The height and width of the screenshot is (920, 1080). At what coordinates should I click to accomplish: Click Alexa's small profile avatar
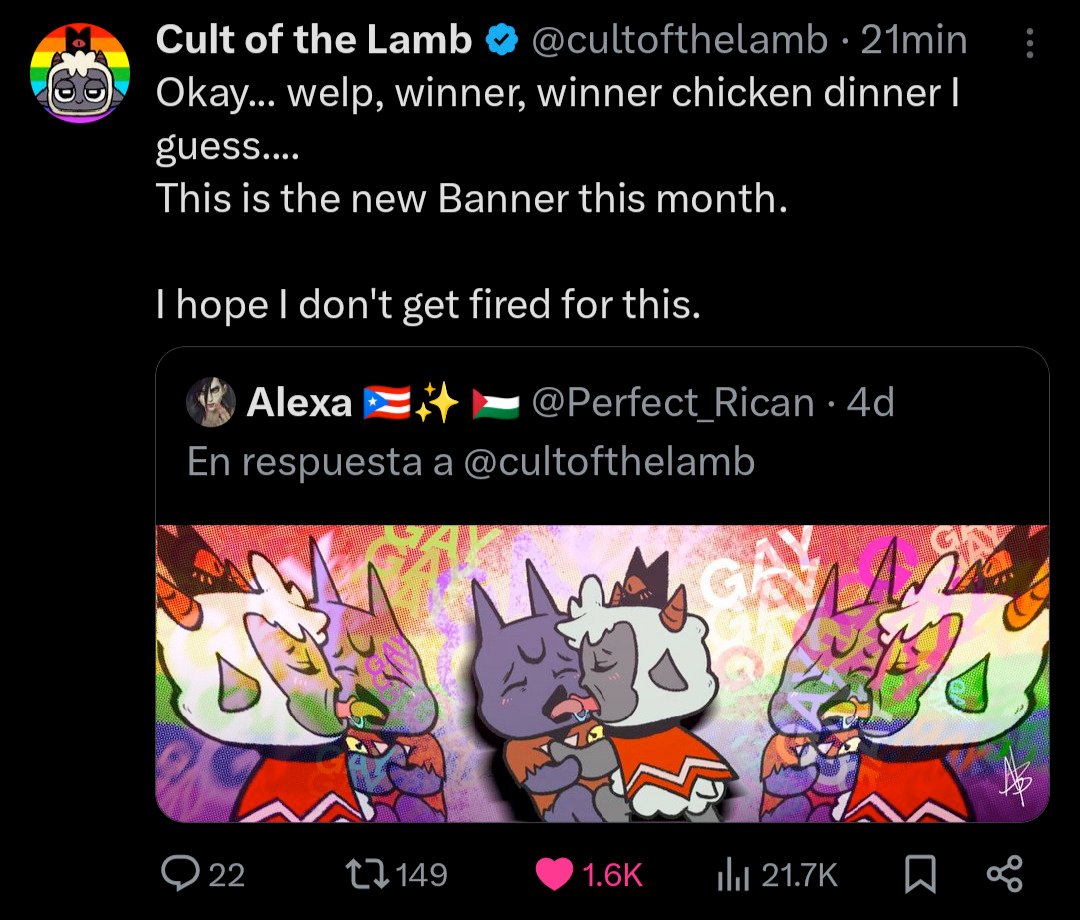coord(211,402)
